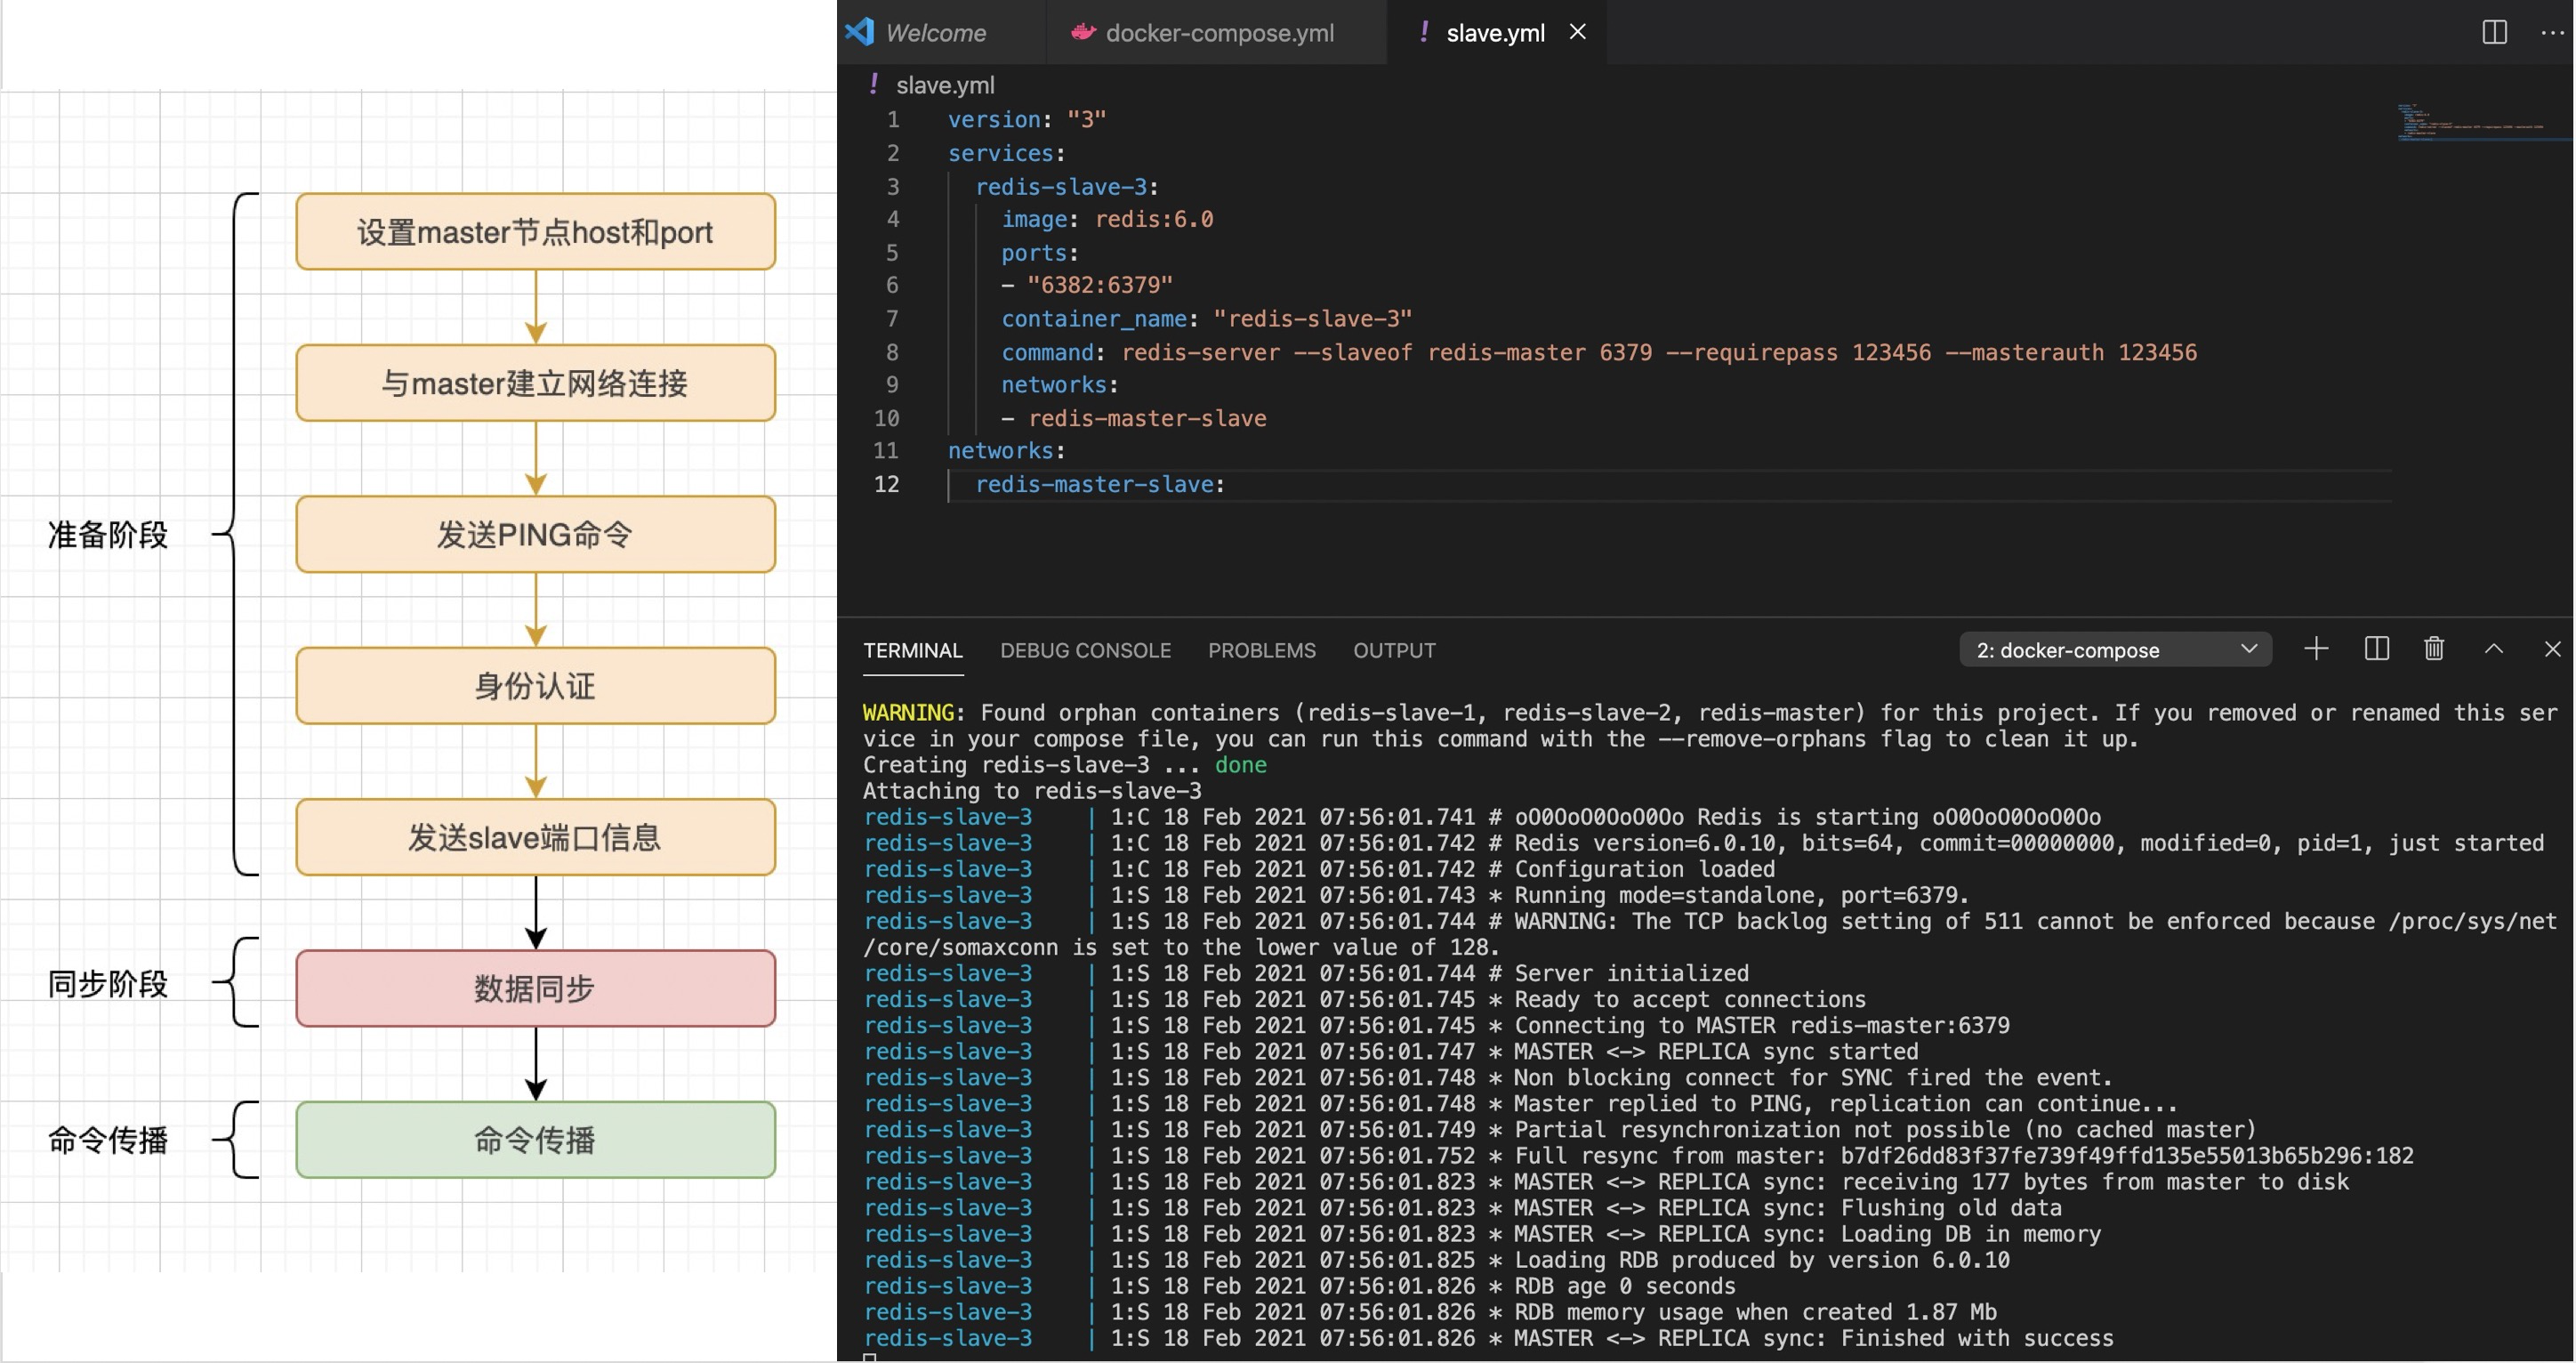Image resolution: width=2576 pixels, height=1363 pixels.
Task: Click the split editor right icon
Action: pos(2494,32)
